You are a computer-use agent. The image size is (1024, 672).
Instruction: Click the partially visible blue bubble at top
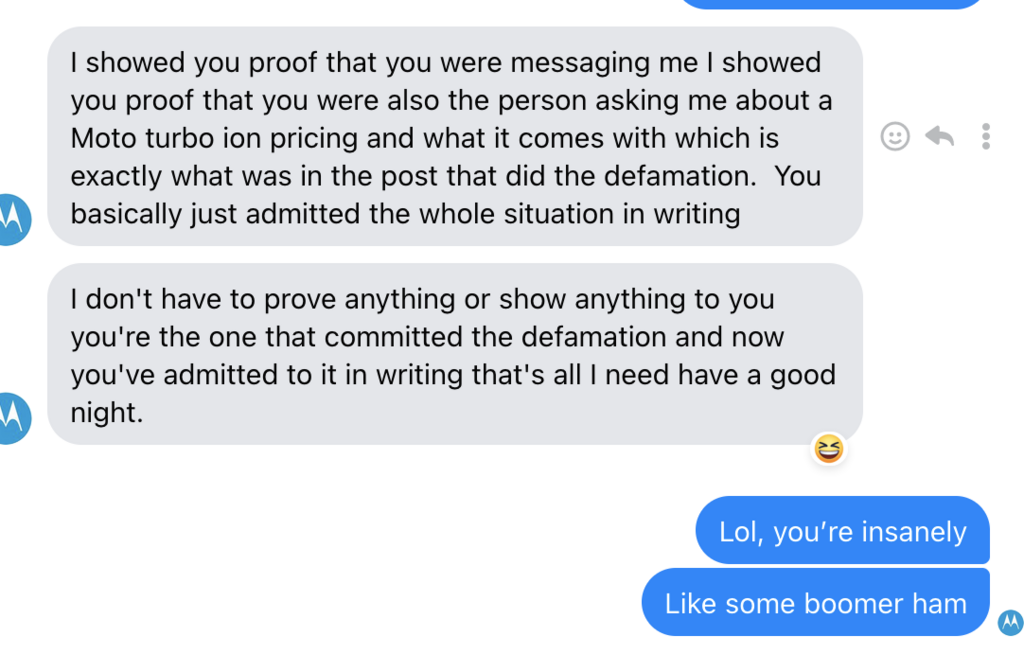pos(832,3)
